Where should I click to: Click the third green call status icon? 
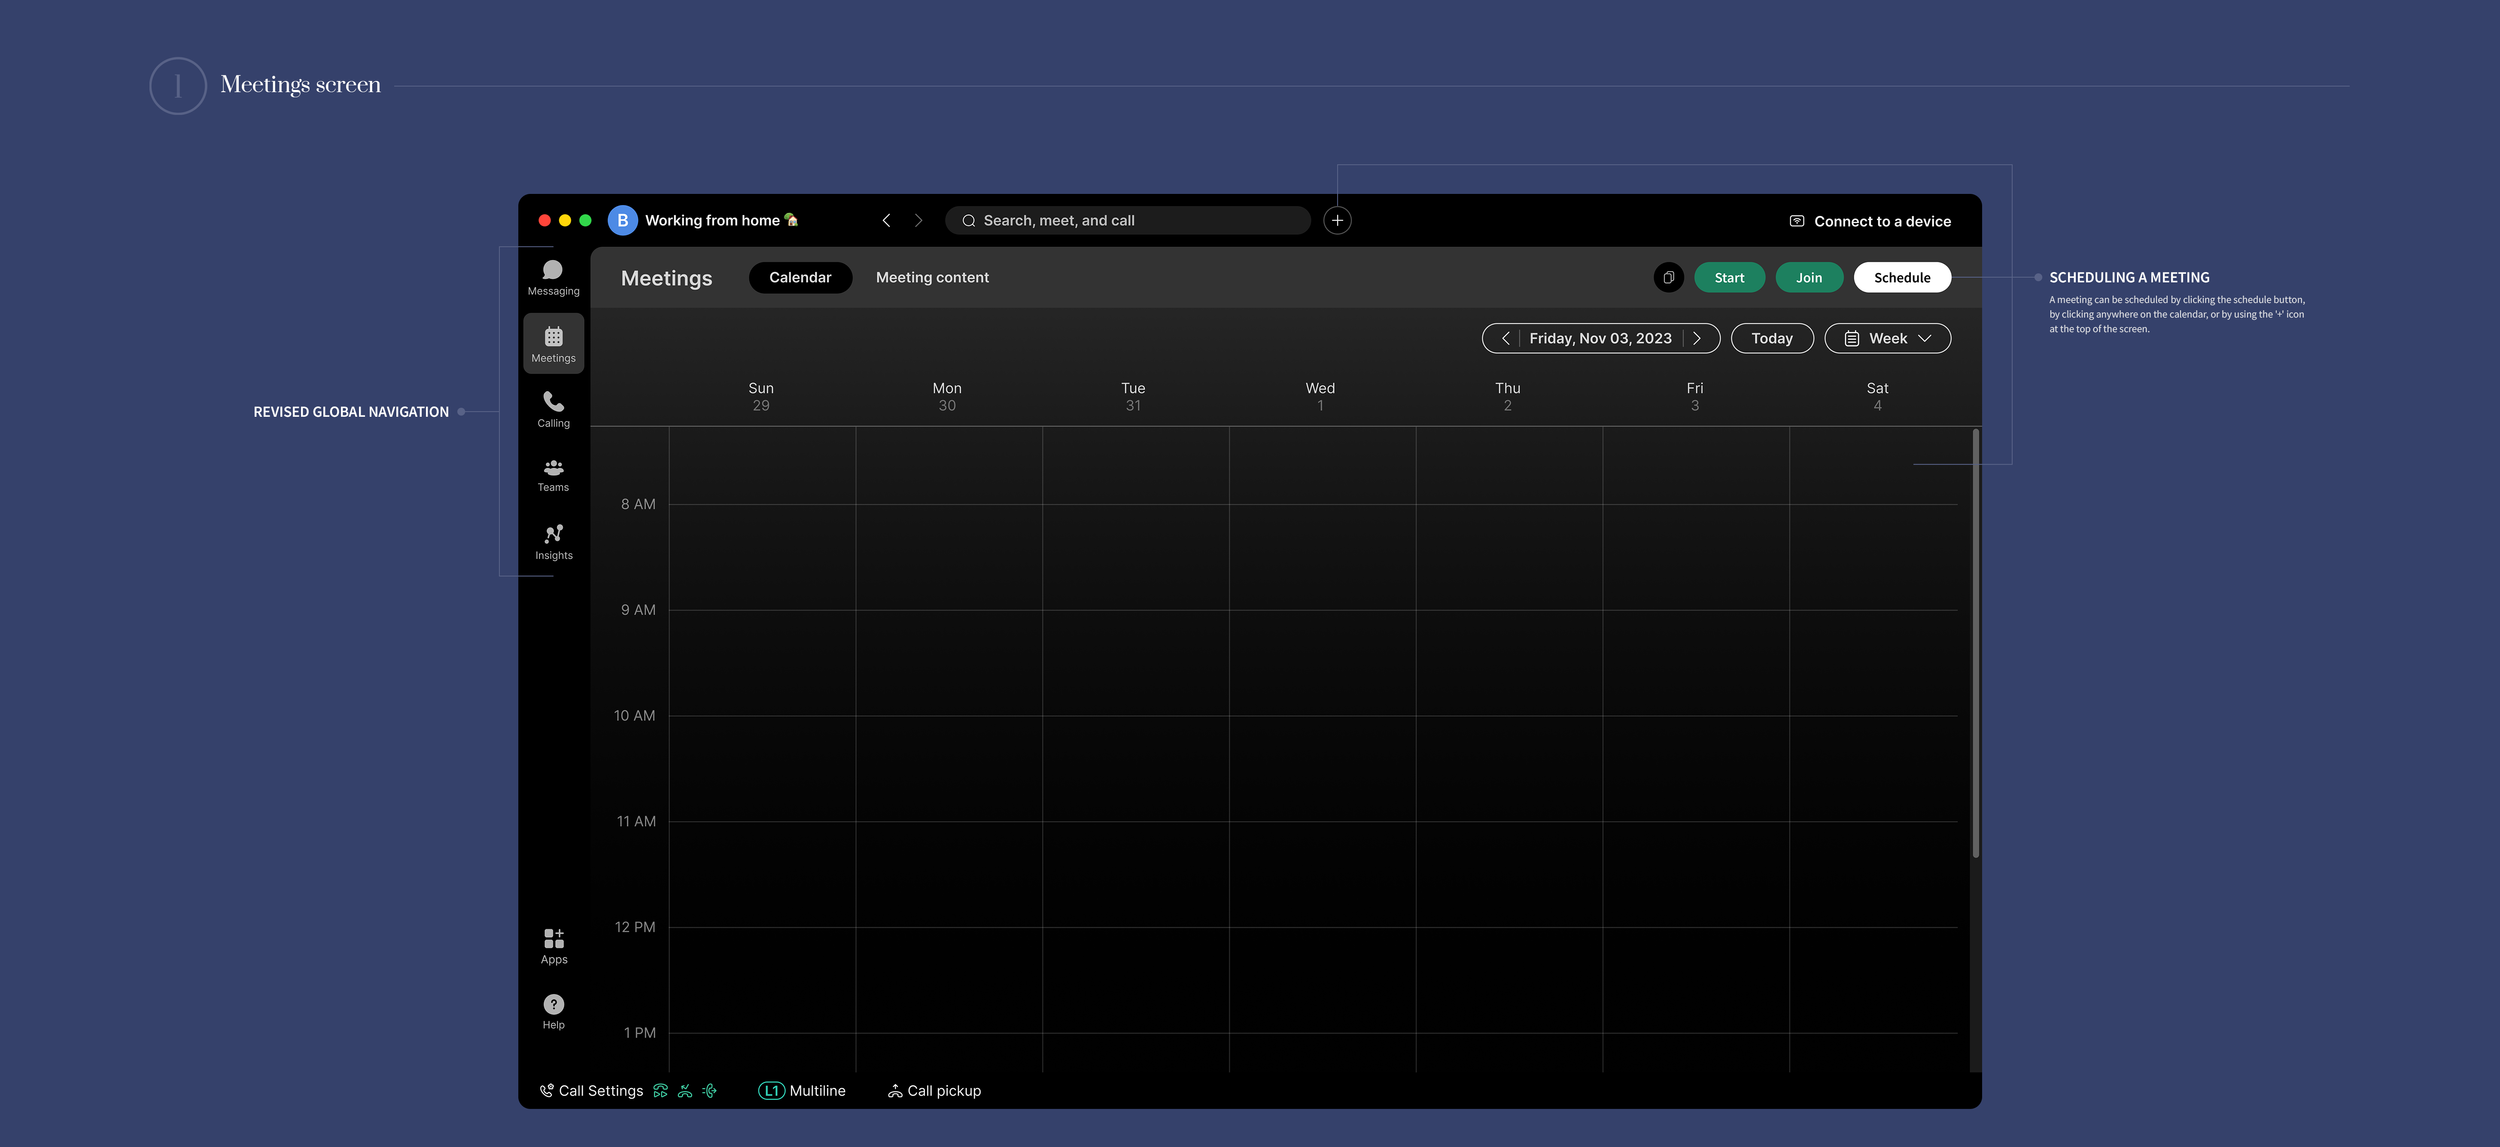pos(709,1091)
